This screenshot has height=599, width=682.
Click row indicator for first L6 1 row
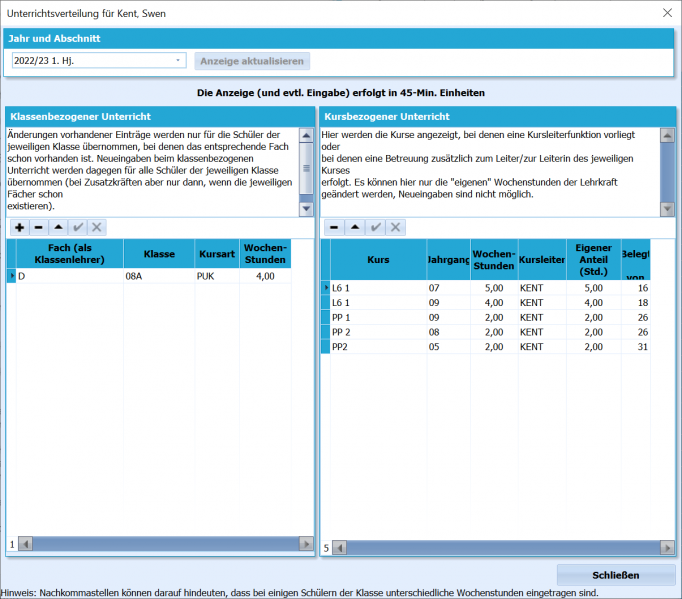click(326, 288)
